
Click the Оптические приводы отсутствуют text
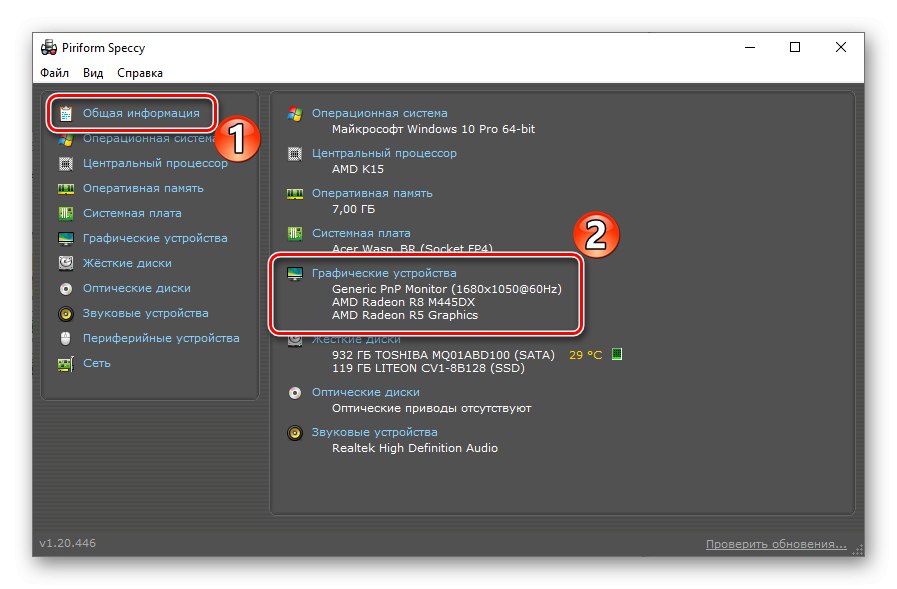click(432, 408)
